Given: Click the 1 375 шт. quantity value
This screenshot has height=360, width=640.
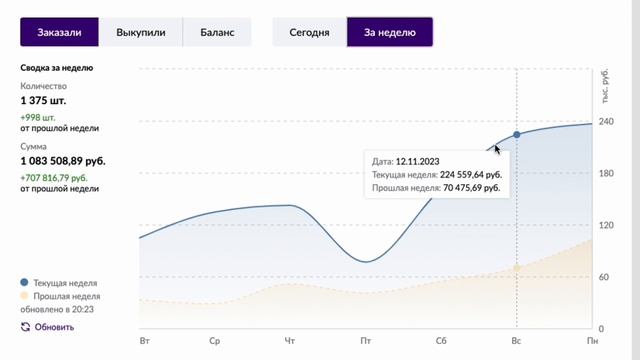Looking at the screenshot, I should tap(43, 101).
